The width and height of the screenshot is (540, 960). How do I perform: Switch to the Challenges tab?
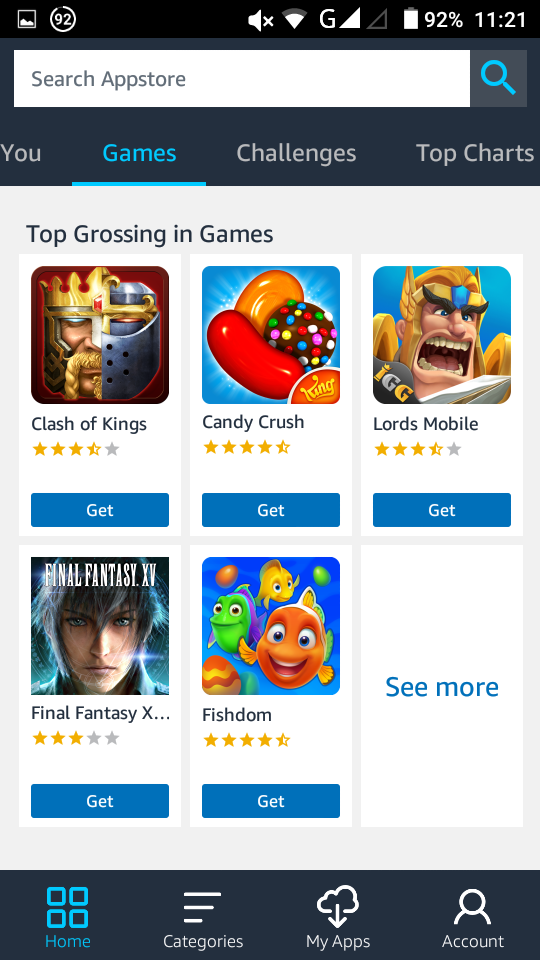pos(296,153)
